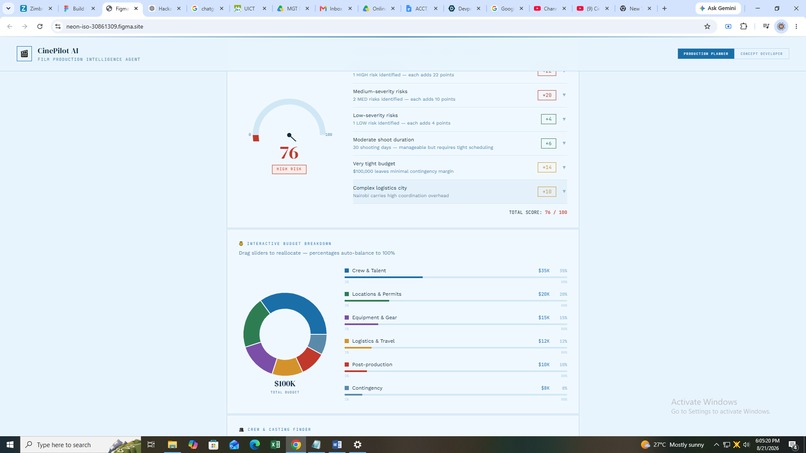The height and width of the screenshot is (453, 806).
Task: Open Excel from the taskbar
Action: click(275, 445)
